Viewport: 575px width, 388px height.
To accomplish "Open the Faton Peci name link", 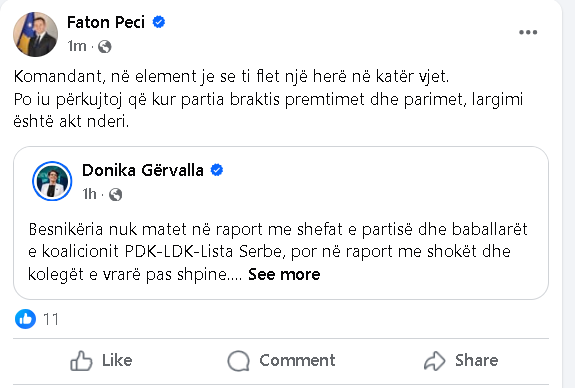I will tap(106, 22).
